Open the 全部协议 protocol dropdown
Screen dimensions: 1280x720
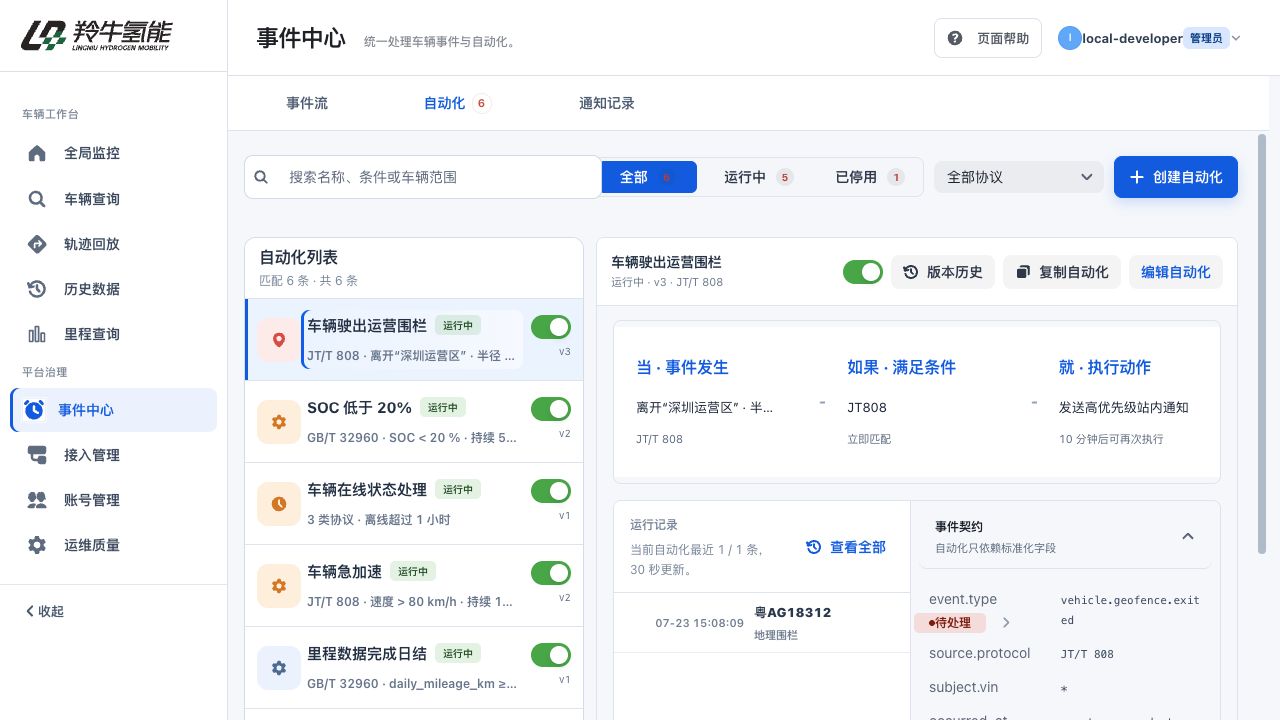[1019, 177]
